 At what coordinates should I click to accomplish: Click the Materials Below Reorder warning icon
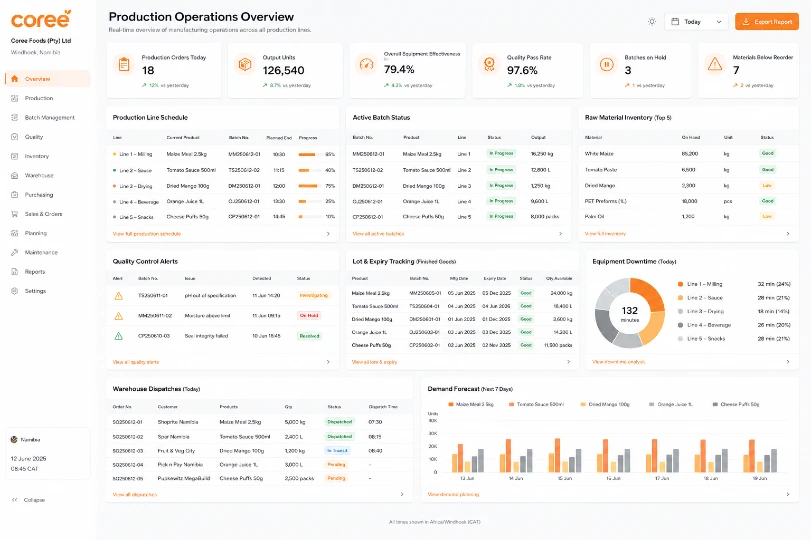715,65
